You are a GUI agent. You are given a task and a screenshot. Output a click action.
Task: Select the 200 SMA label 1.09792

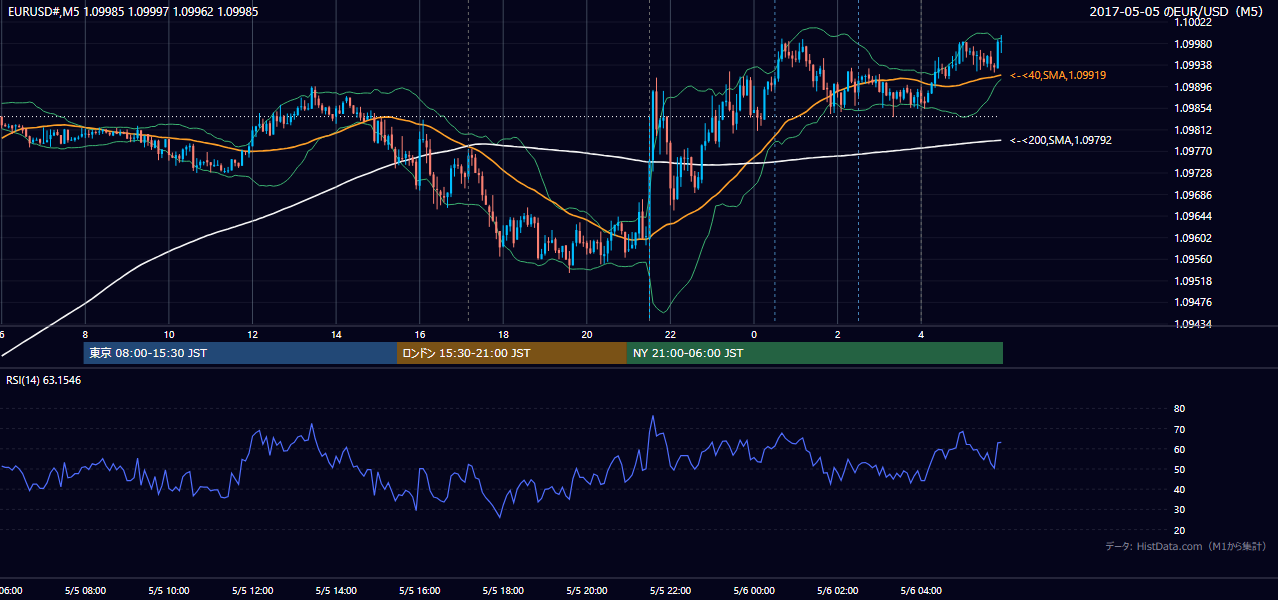(1061, 140)
